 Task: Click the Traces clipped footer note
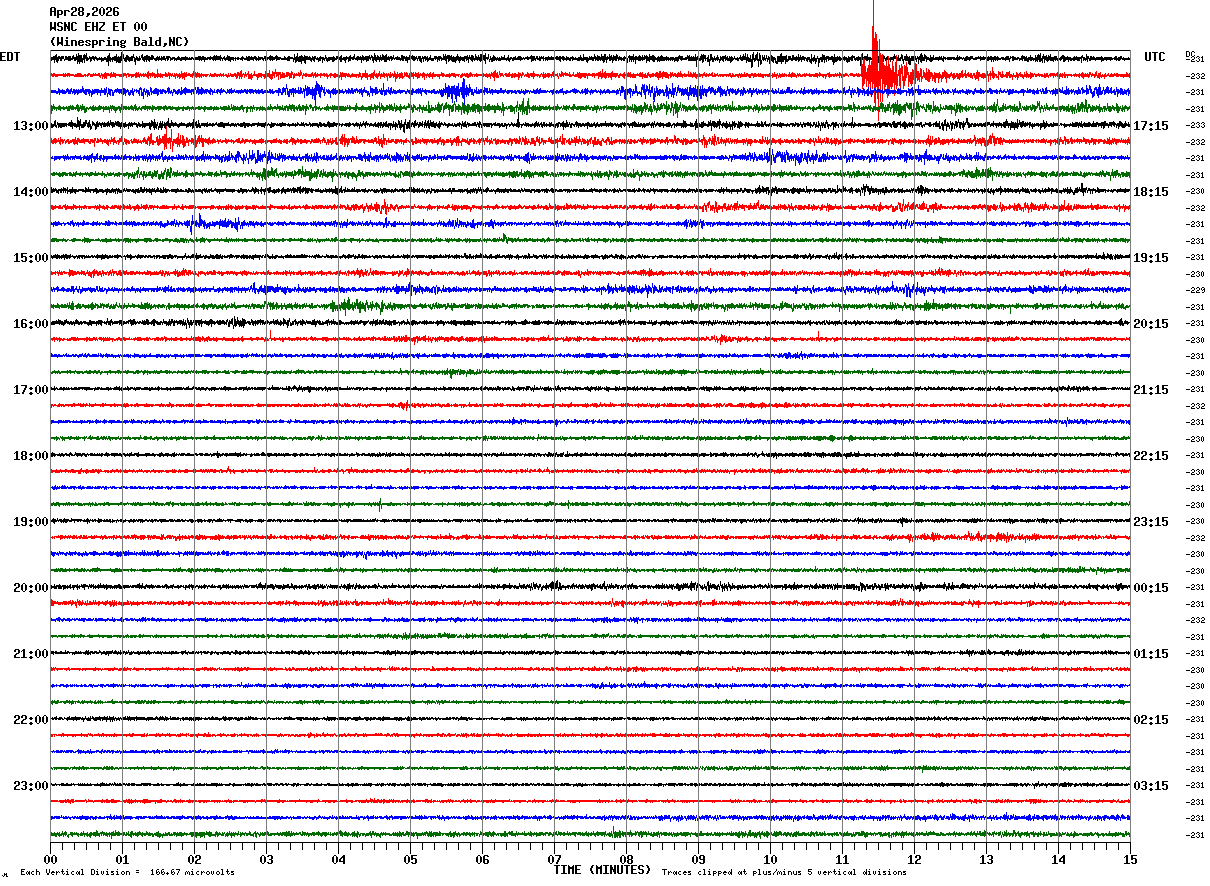pos(784,872)
